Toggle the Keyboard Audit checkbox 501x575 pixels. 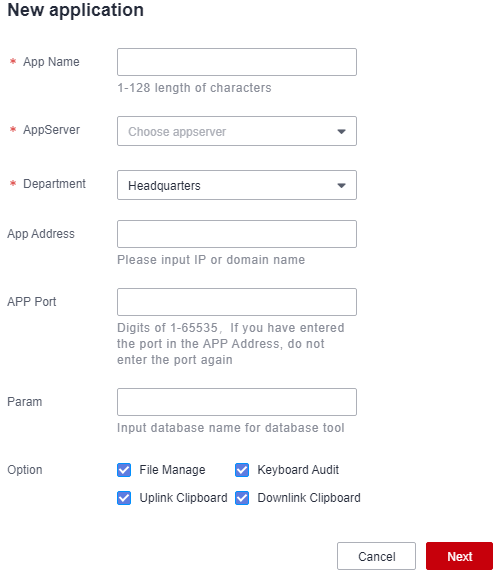click(x=242, y=470)
